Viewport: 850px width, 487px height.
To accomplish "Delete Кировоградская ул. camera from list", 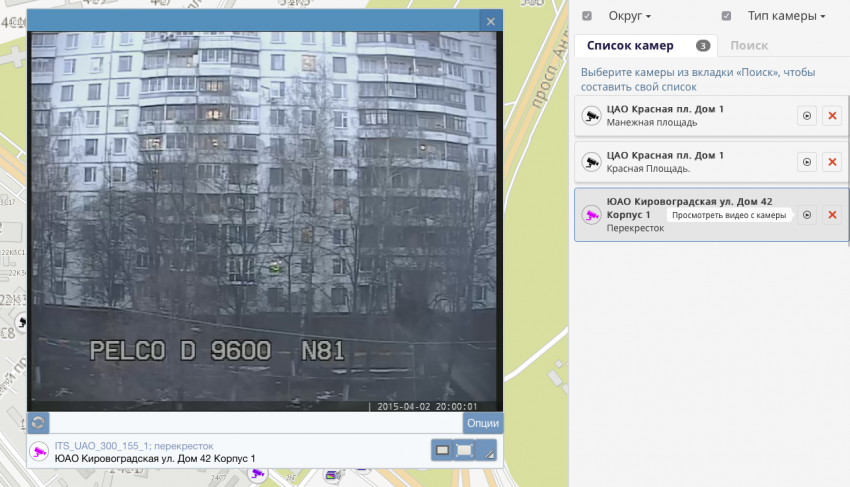I will point(831,215).
